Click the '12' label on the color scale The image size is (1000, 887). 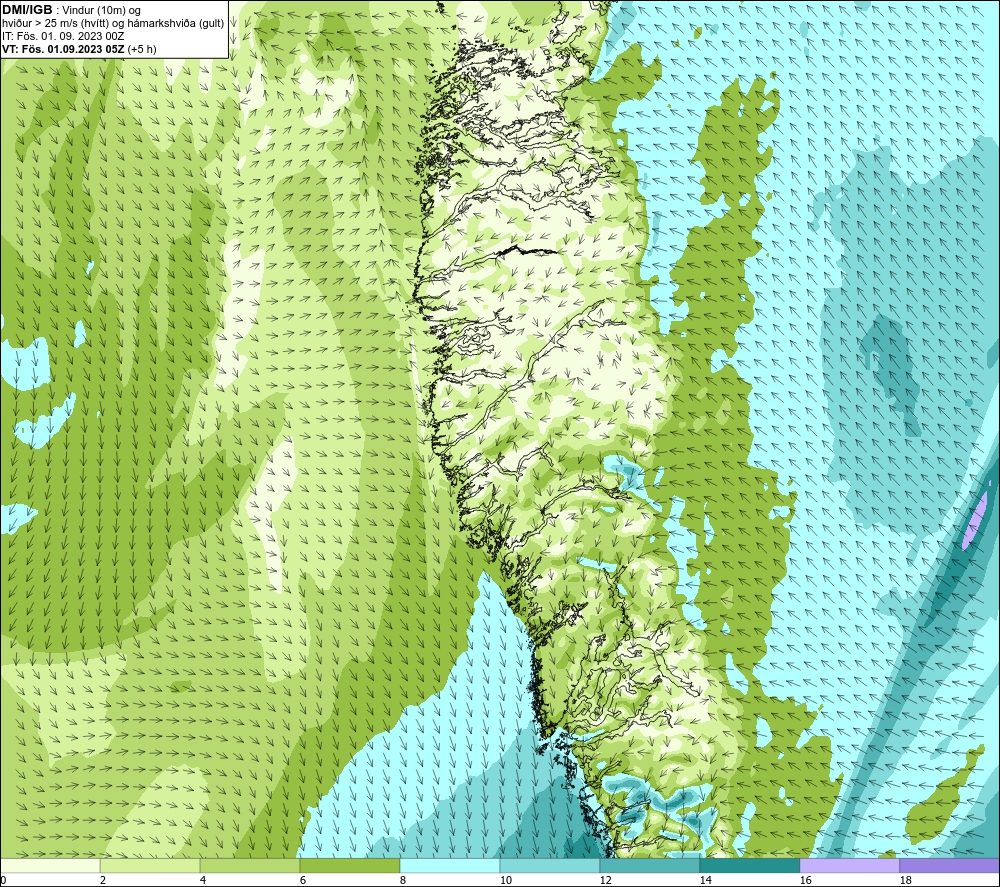click(x=605, y=881)
